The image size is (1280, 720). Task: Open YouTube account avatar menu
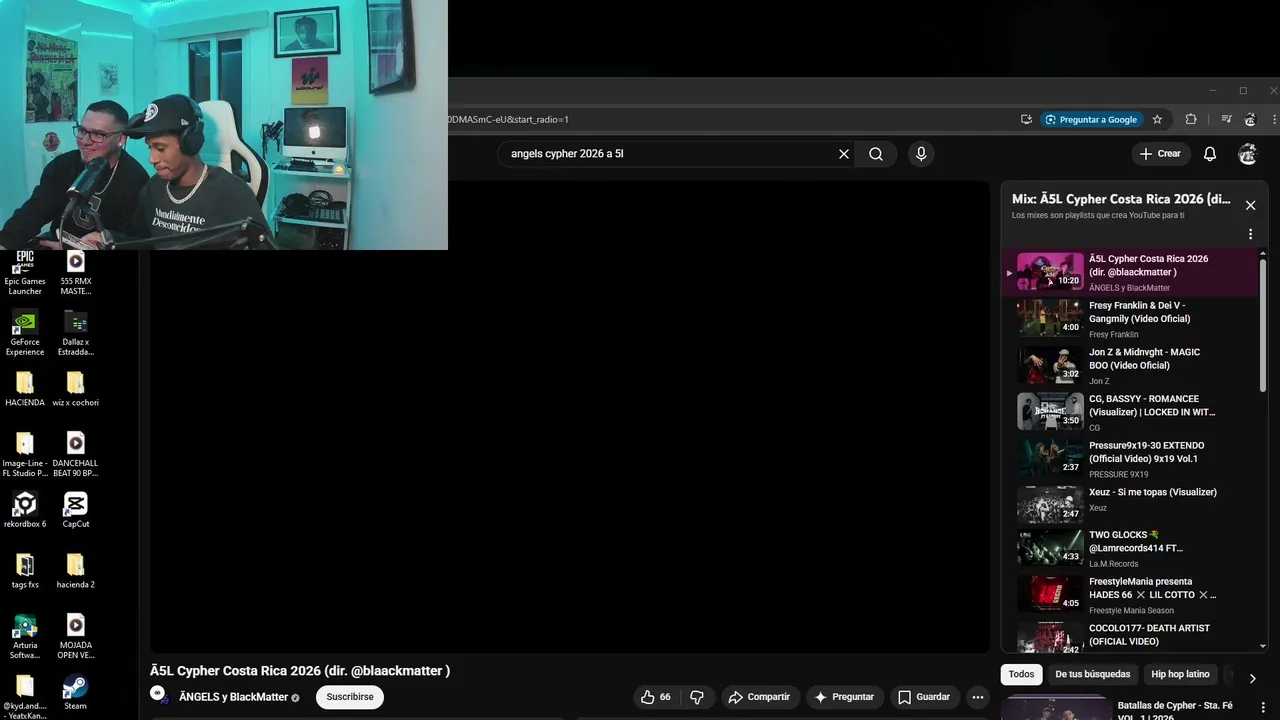[1247, 154]
